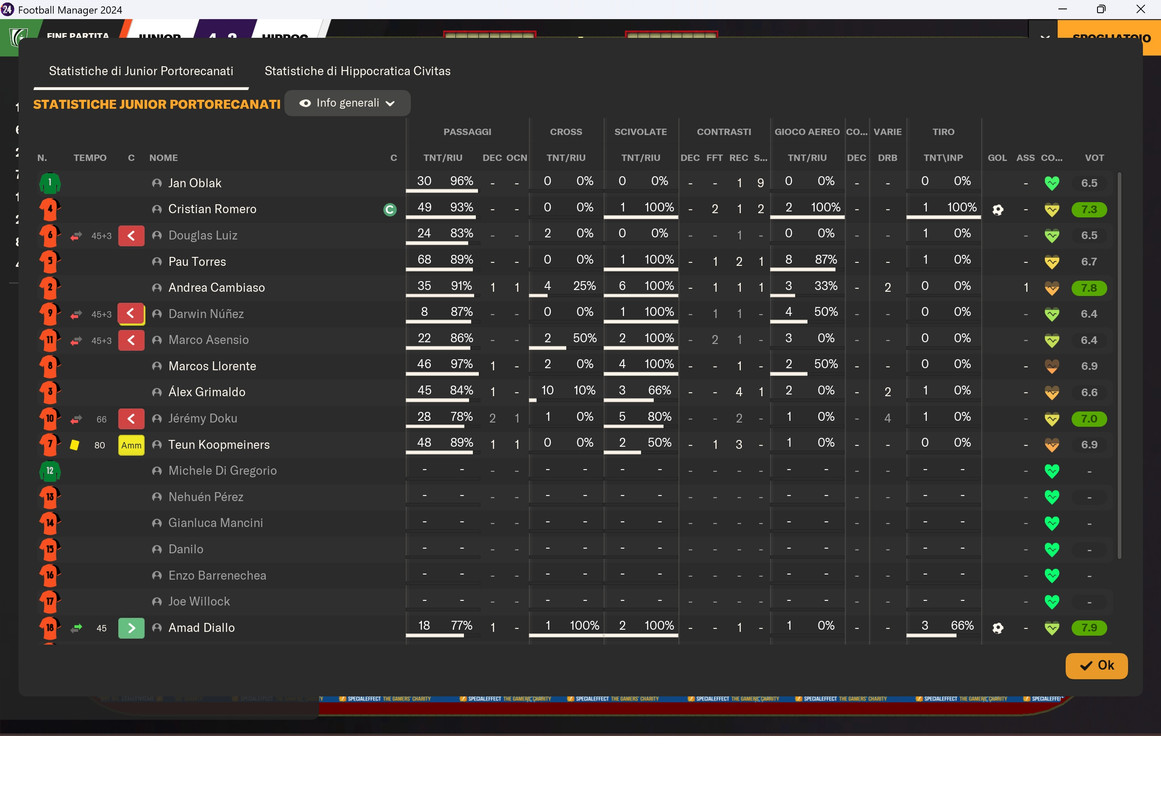Viewport: 1161px width, 800px height.
Task: Open Enzo Barrenechea's player name link
Action: 217,576
